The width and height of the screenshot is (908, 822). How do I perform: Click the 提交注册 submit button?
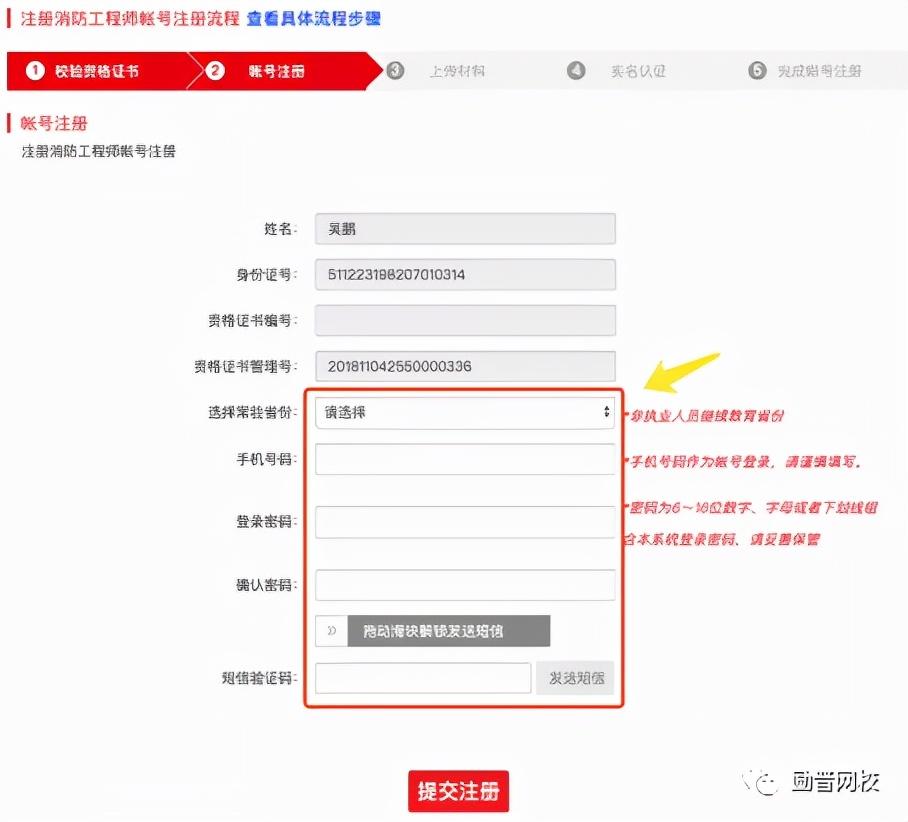(x=458, y=791)
